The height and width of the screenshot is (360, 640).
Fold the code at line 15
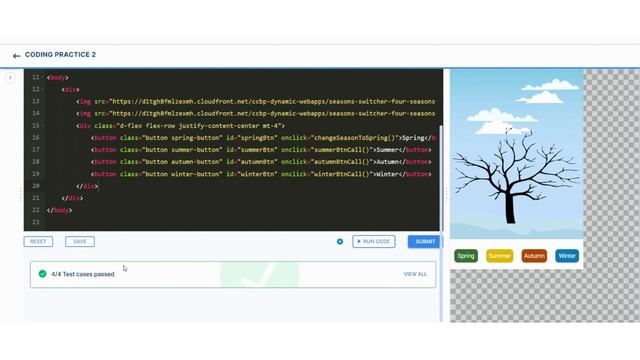coord(43,126)
